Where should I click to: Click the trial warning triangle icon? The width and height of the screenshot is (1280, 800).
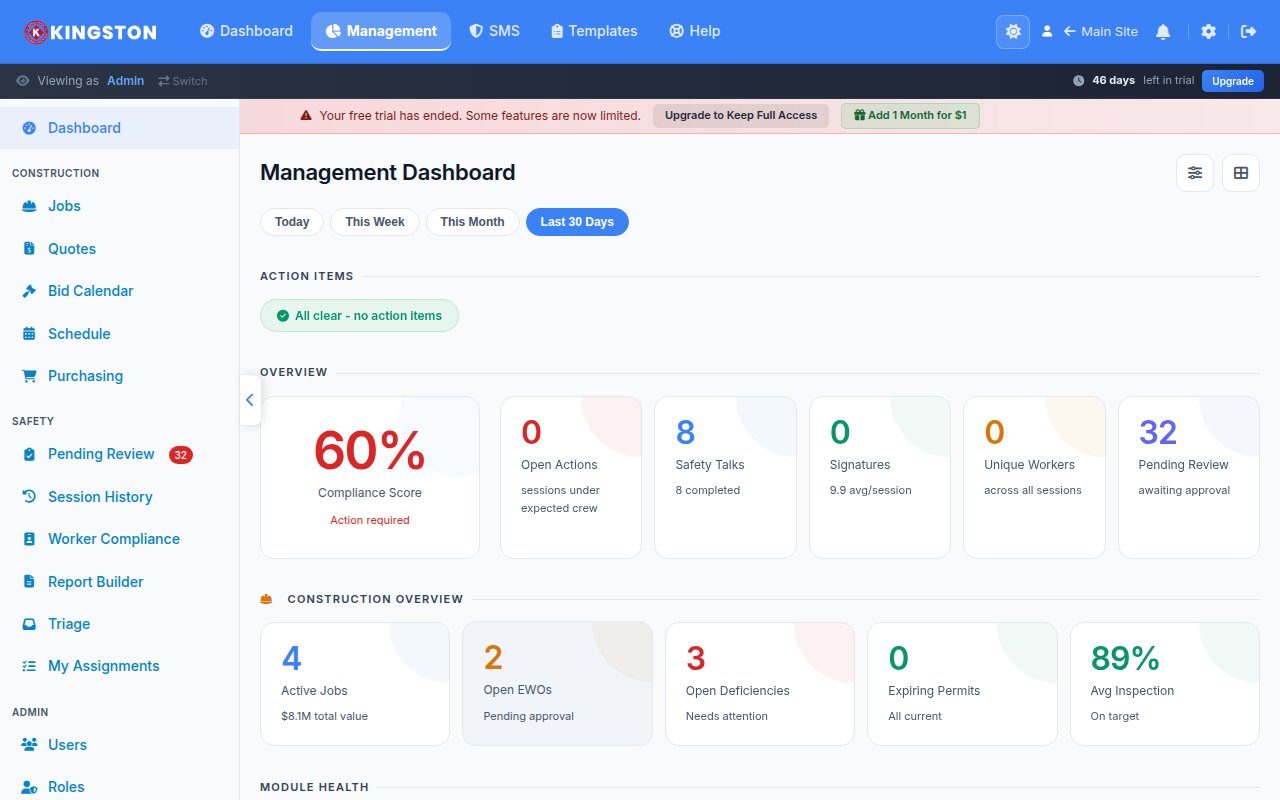(x=306, y=116)
